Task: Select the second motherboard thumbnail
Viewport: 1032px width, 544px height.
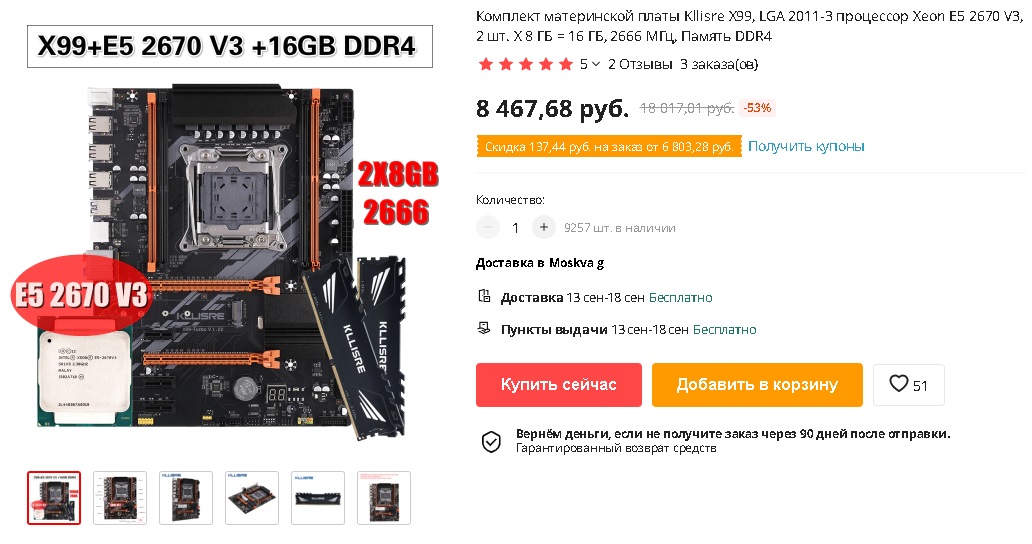Action: point(120,498)
